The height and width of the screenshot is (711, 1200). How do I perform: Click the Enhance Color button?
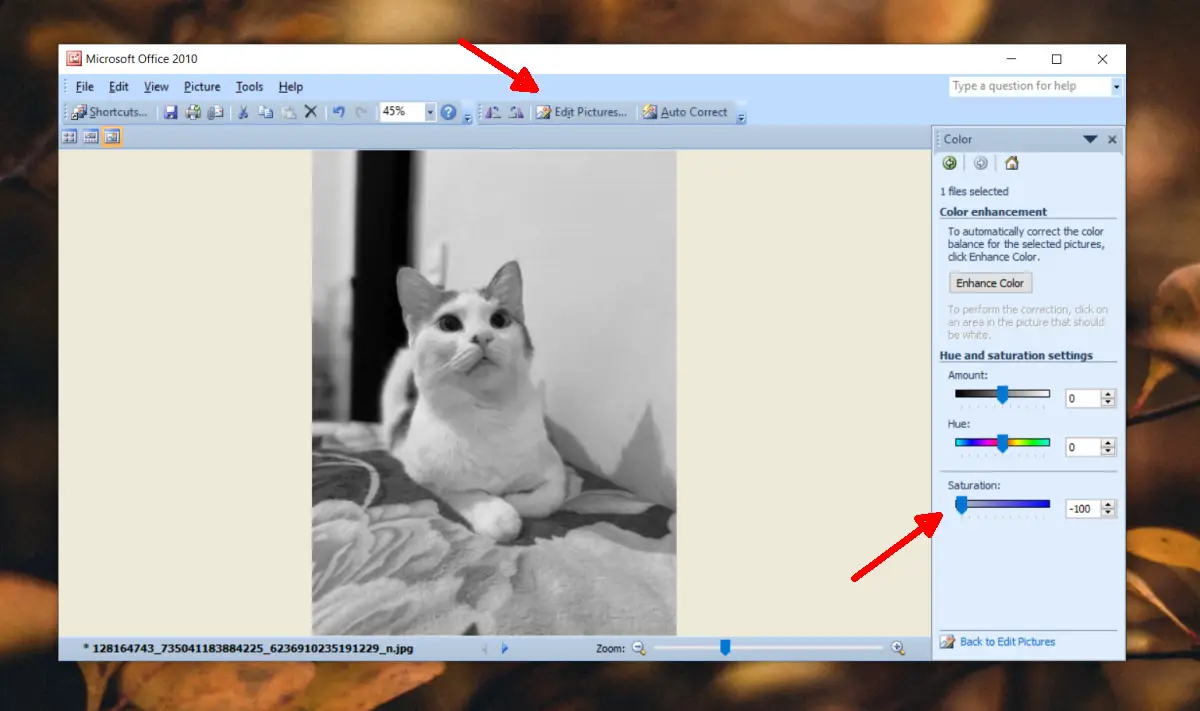(990, 283)
